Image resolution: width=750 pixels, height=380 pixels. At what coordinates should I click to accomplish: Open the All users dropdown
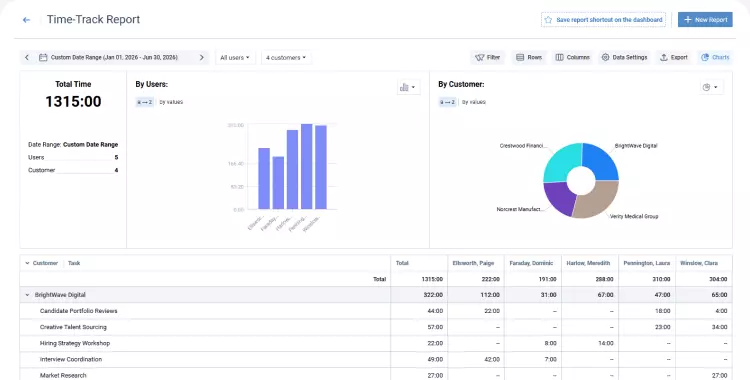[235, 57]
